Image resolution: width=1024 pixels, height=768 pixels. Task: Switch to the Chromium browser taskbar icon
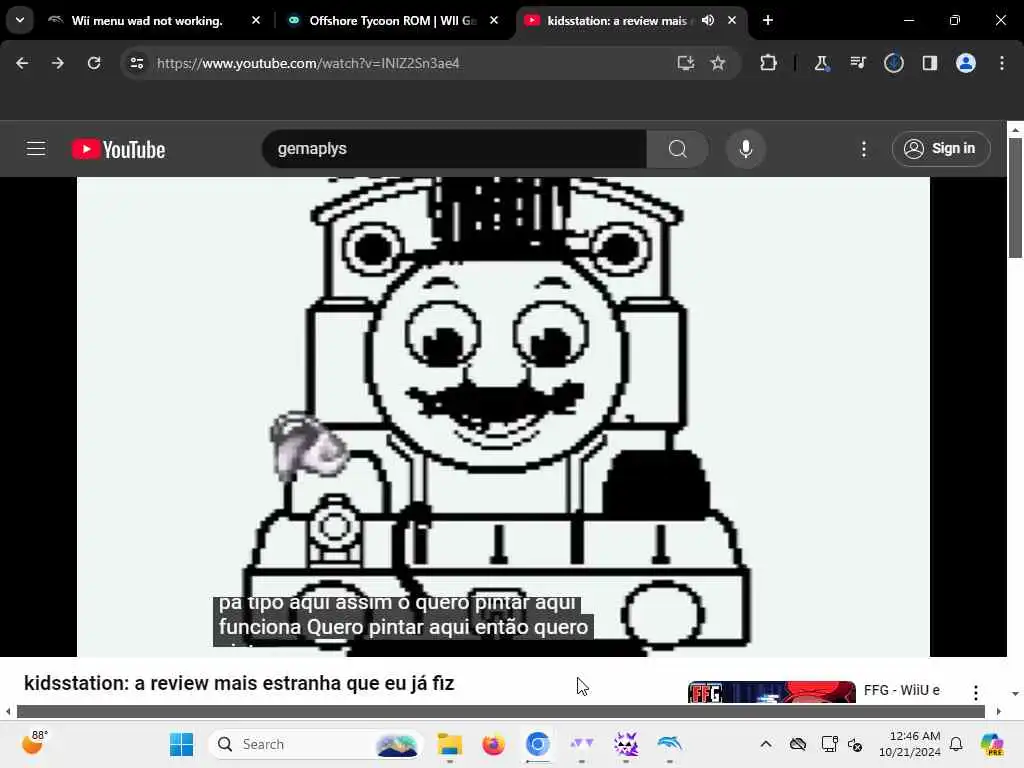coord(537,744)
